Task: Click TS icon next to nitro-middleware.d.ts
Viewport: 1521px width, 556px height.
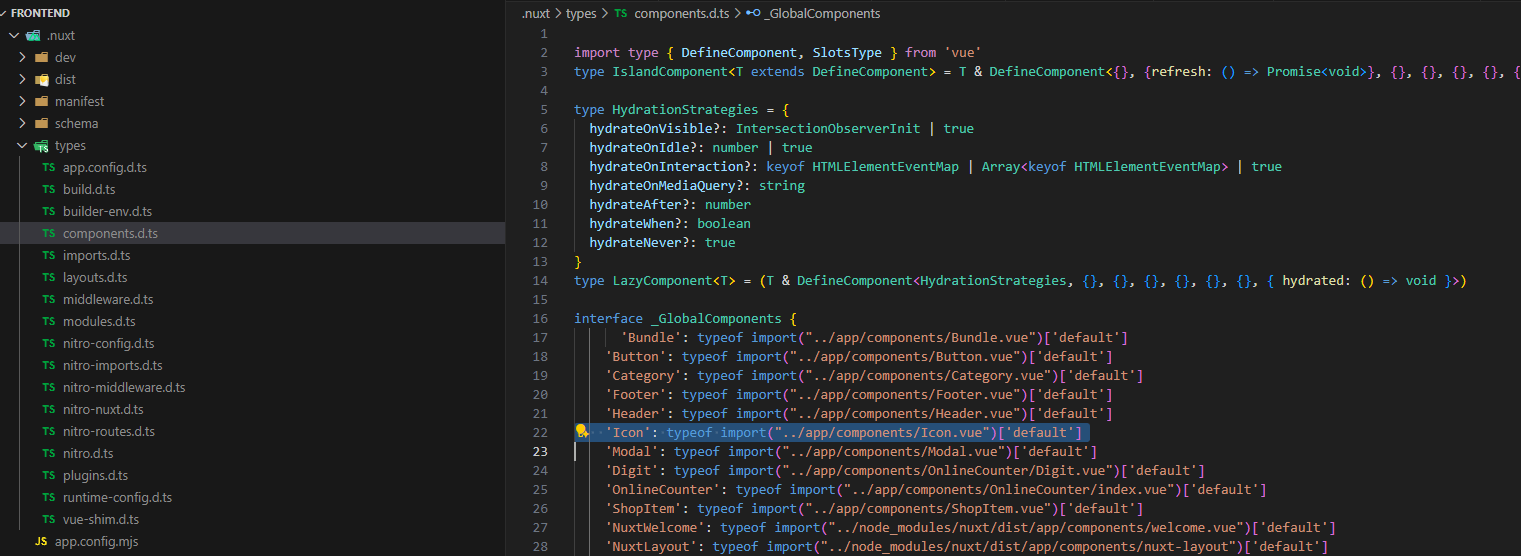Action: [x=48, y=387]
